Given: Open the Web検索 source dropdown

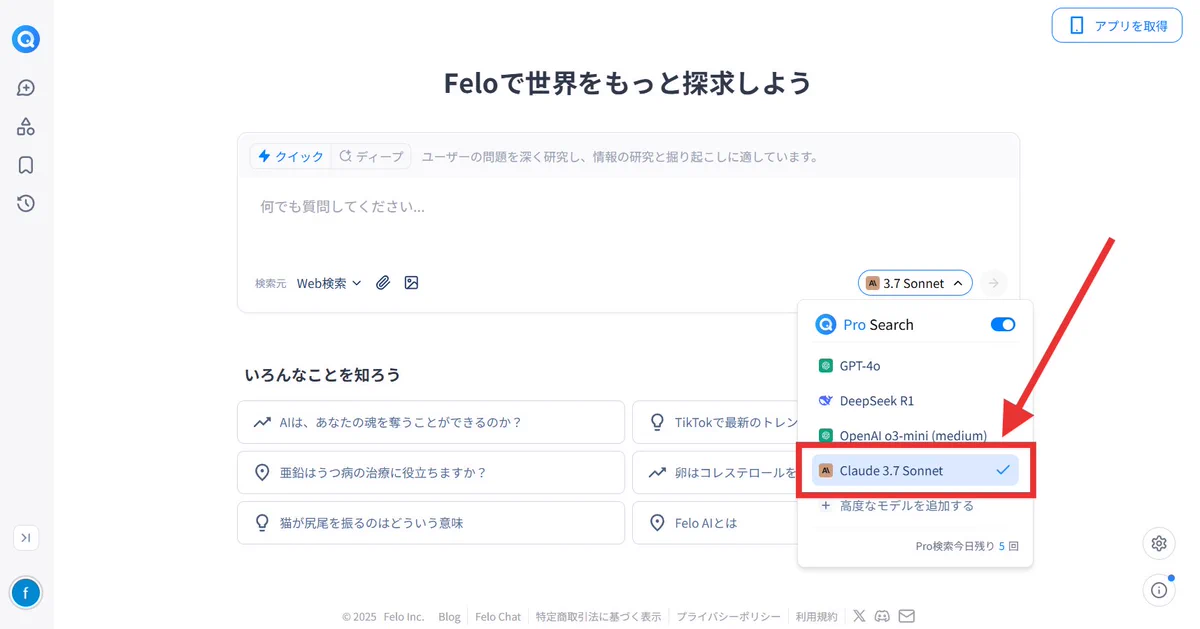Looking at the screenshot, I should (329, 283).
